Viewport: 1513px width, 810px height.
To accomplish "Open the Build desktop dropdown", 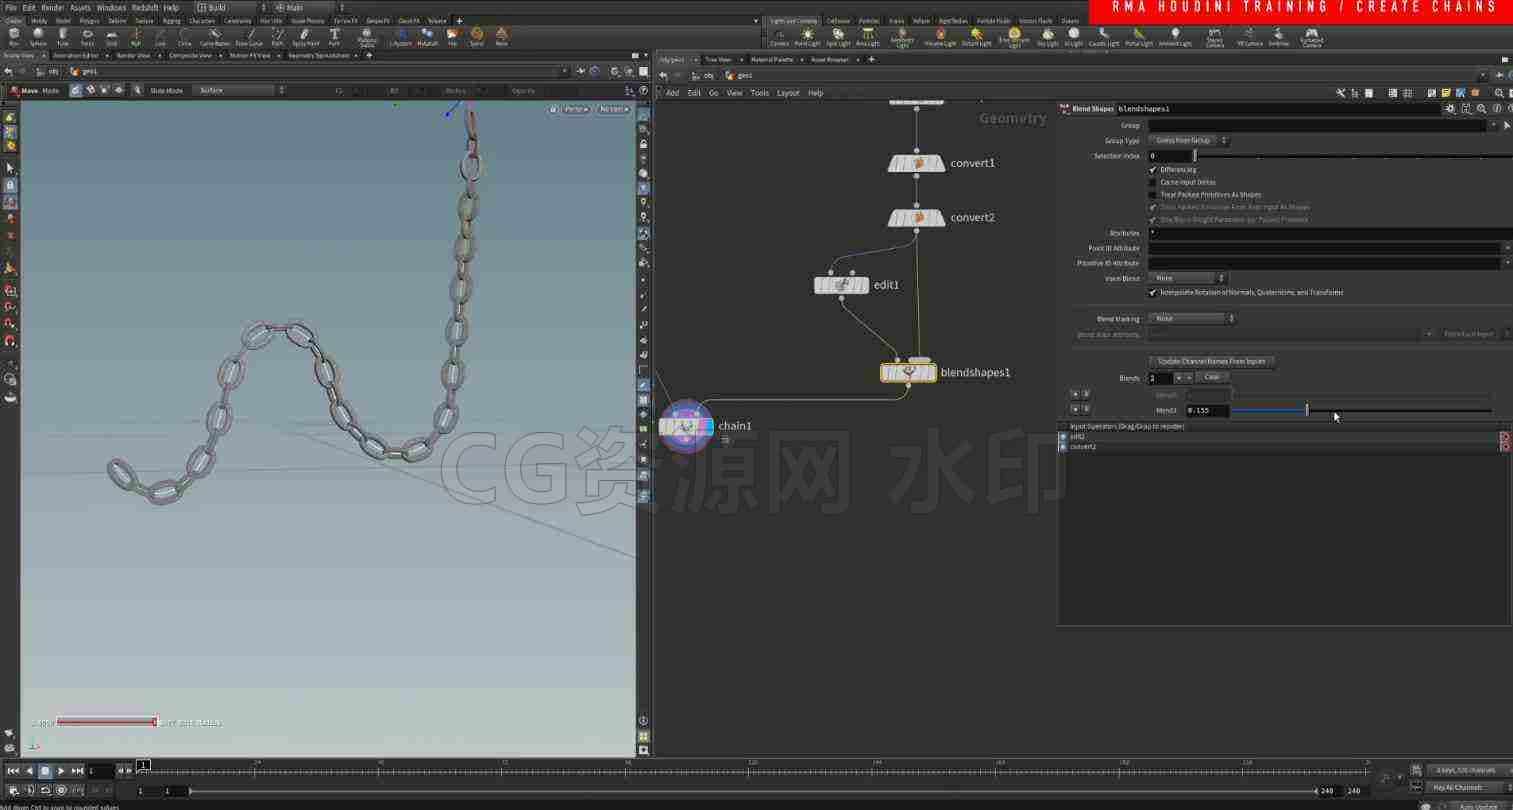I will click(231, 7).
